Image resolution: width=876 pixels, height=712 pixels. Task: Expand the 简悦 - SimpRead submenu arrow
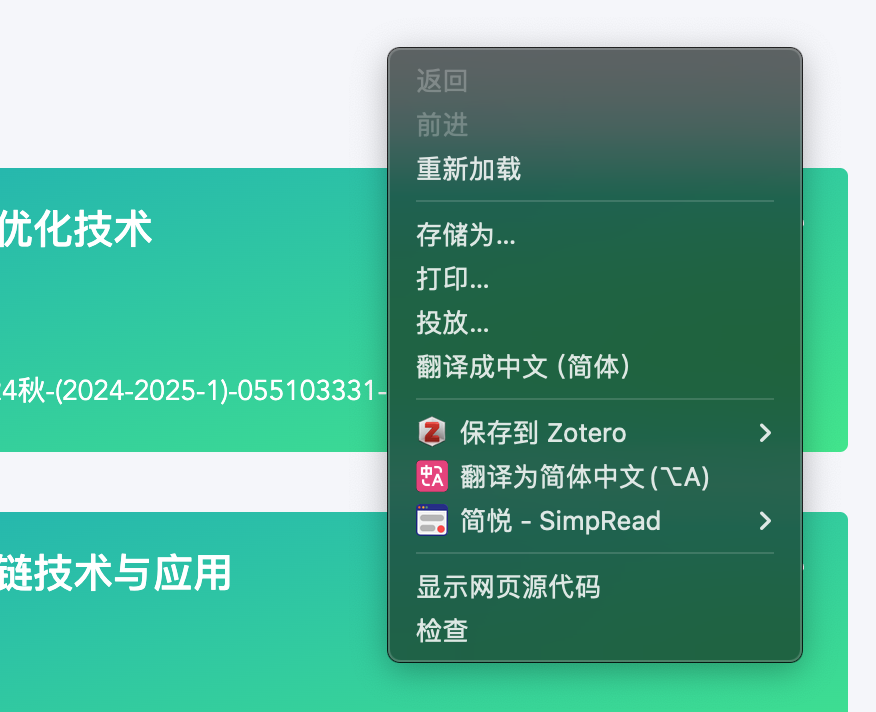coord(765,521)
